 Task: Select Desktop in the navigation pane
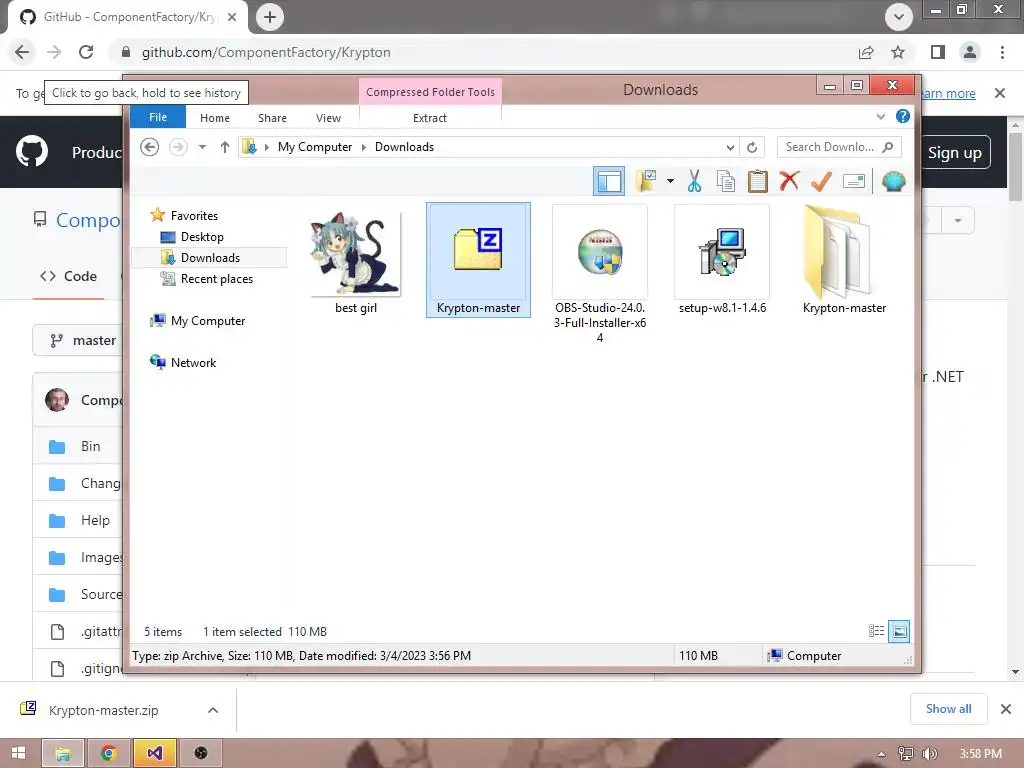(202, 236)
